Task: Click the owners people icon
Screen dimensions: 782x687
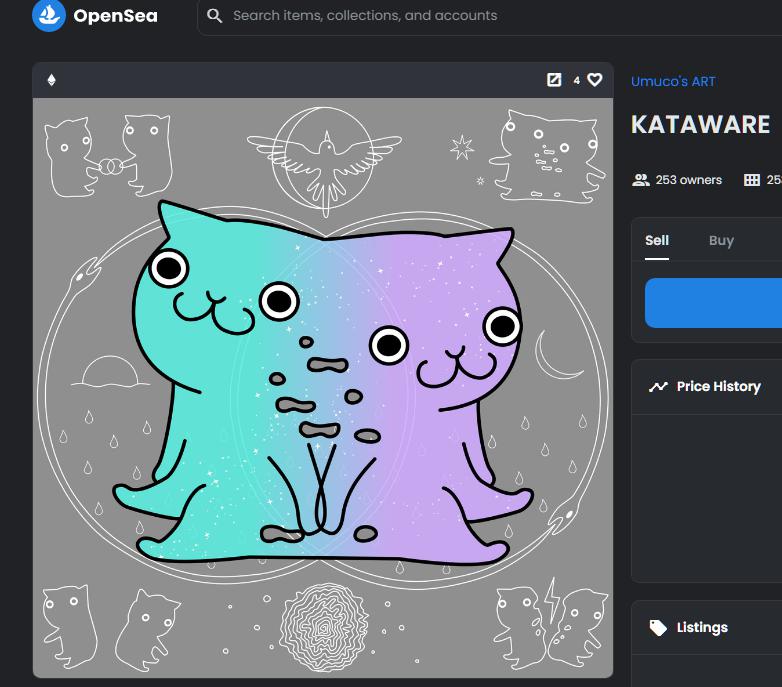Action: (x=641, y=180)
